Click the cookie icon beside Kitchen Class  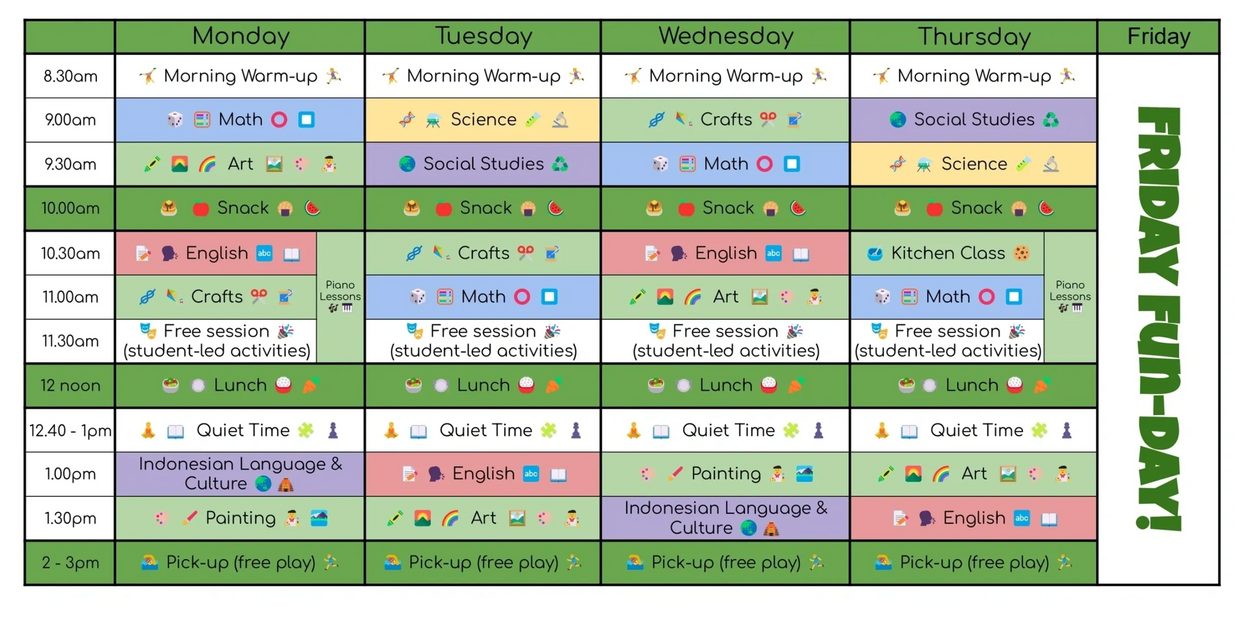tap(1021, 254)
